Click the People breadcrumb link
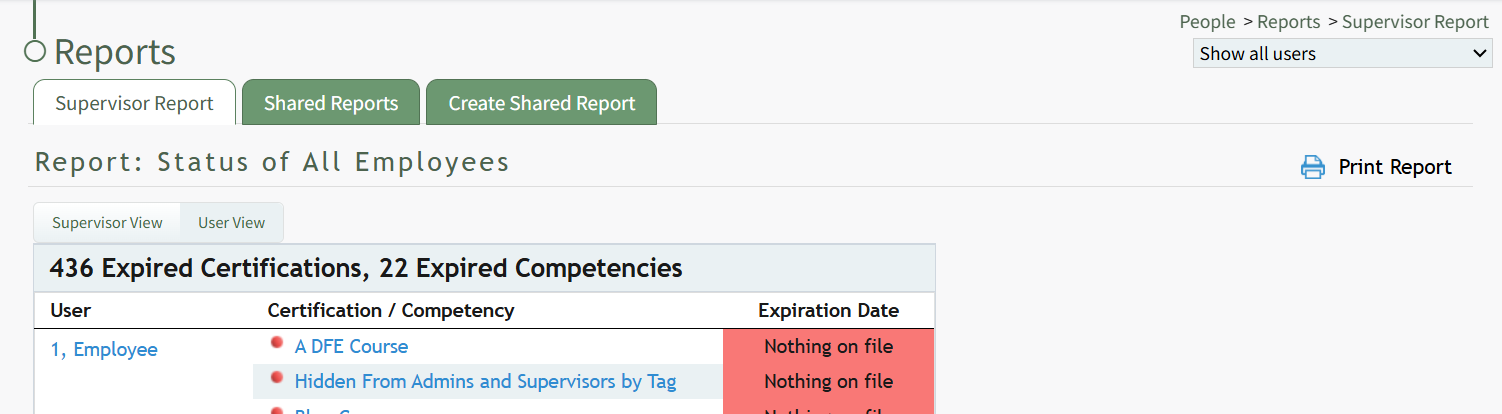1502x414 pixels. tap(1207, 22)
